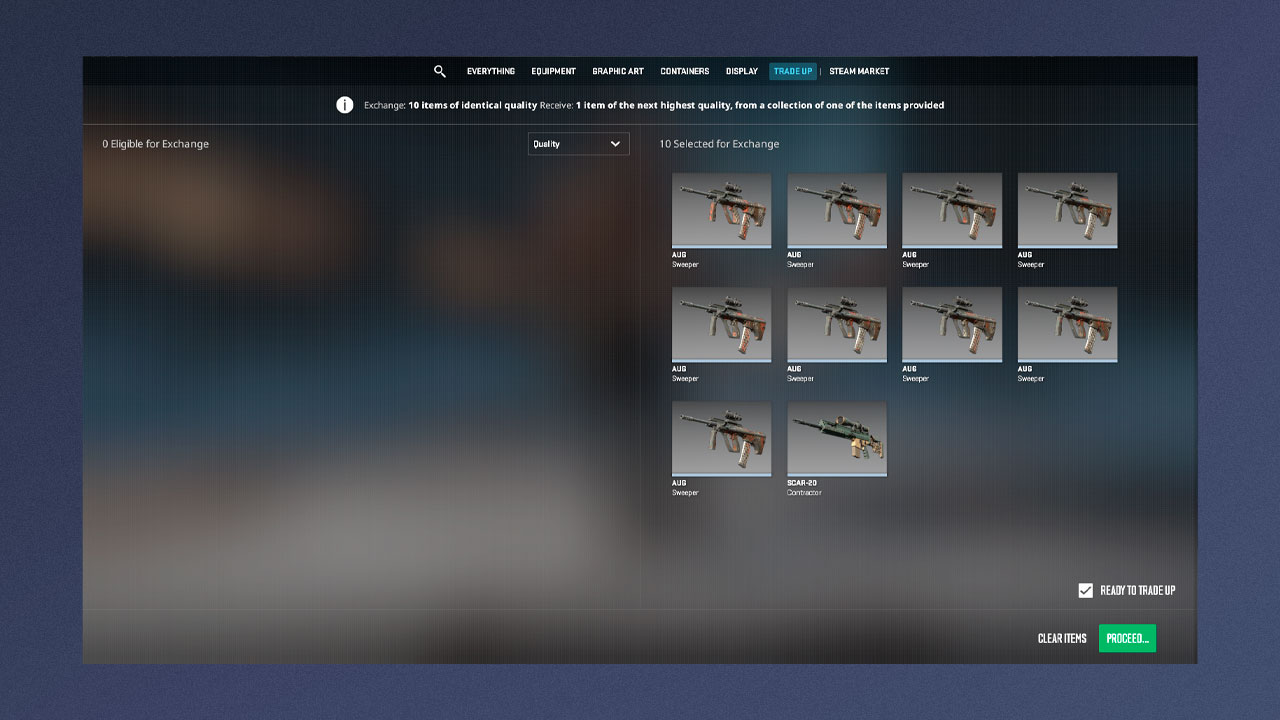1280x720 pixels.
Task: Click the info icon in the exchange banner
Action: pyautogui.click(x=344, y=104)
